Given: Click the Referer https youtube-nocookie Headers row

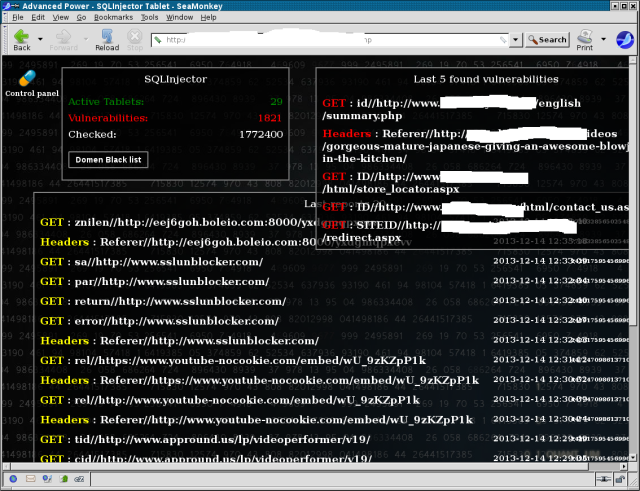Looking at the screenshot, I should pos(260,380).
